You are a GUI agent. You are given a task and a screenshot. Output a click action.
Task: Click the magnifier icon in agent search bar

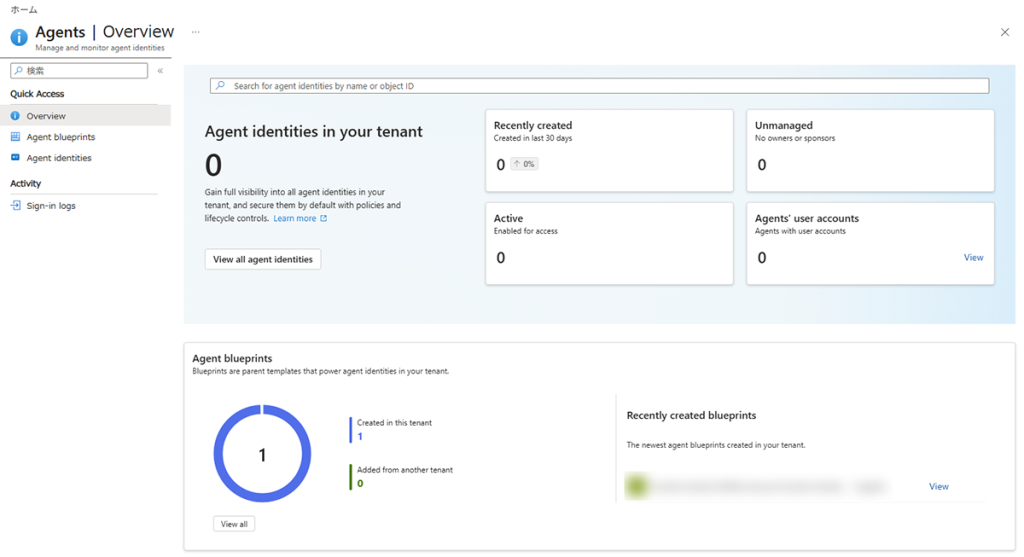tap(221, 86)
